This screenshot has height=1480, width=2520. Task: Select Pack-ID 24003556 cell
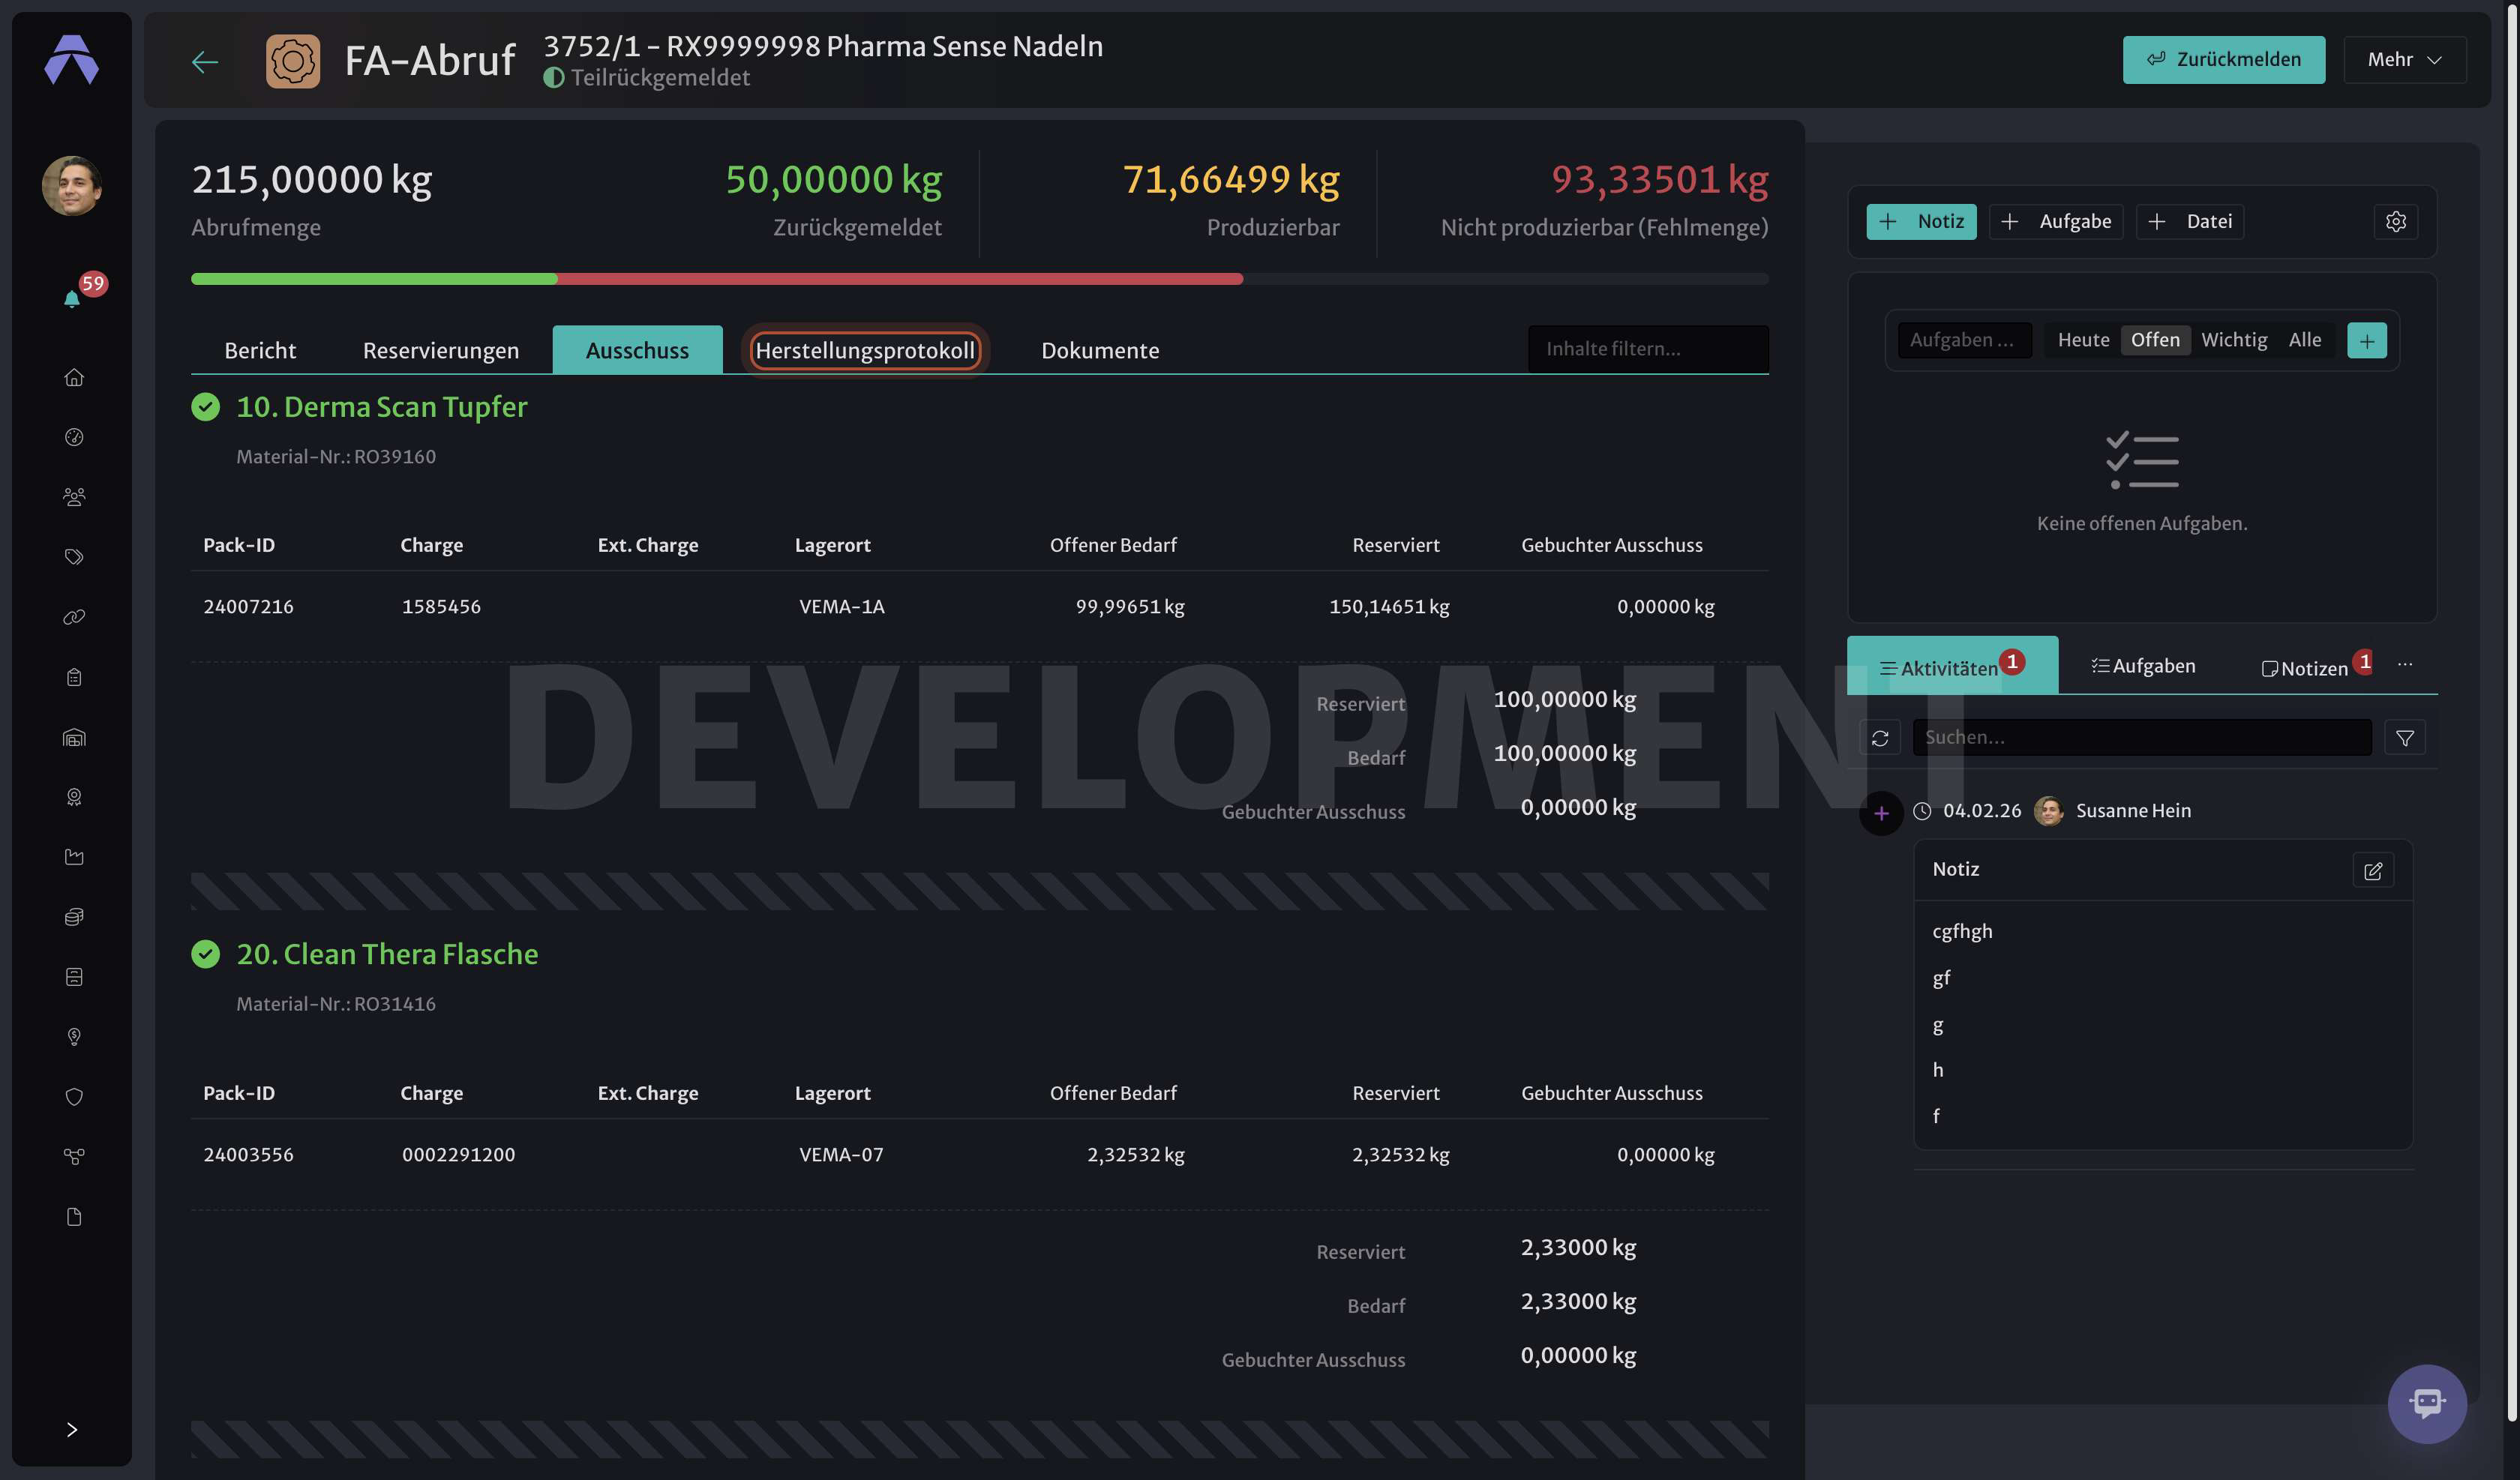coord(248,1155)
